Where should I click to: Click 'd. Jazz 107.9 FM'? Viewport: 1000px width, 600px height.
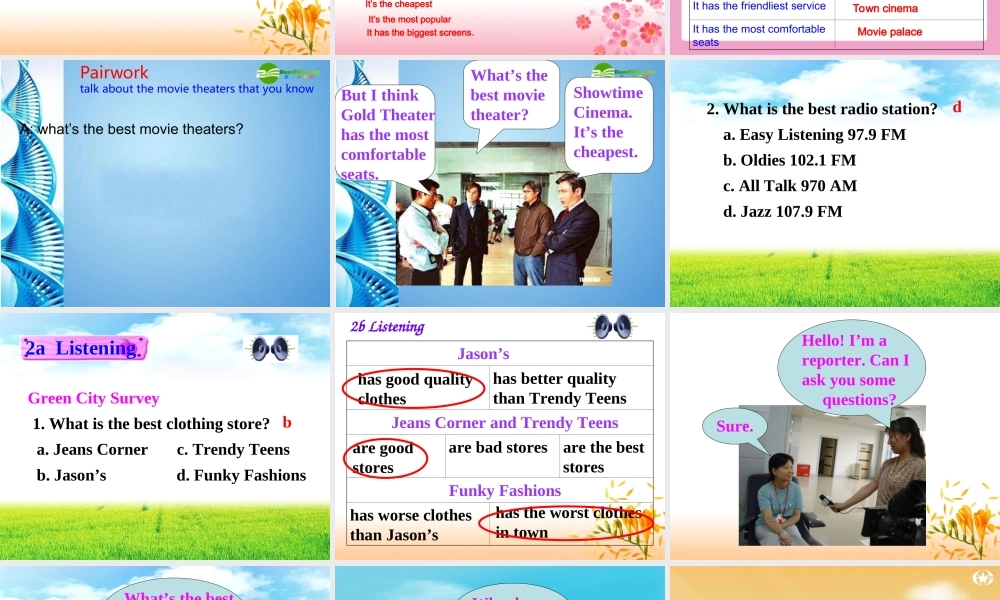(783, 211)
